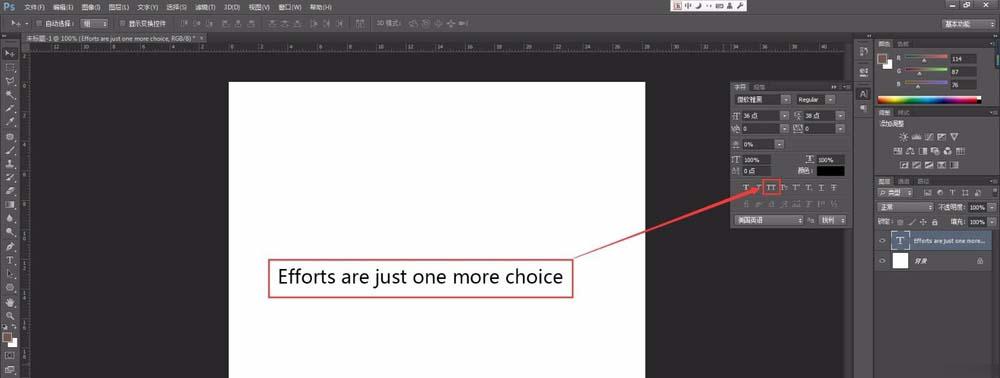Toggle visibility of the 背景 layer
This screenshot has width=1000, height=378.
click(x=882, y=261)
